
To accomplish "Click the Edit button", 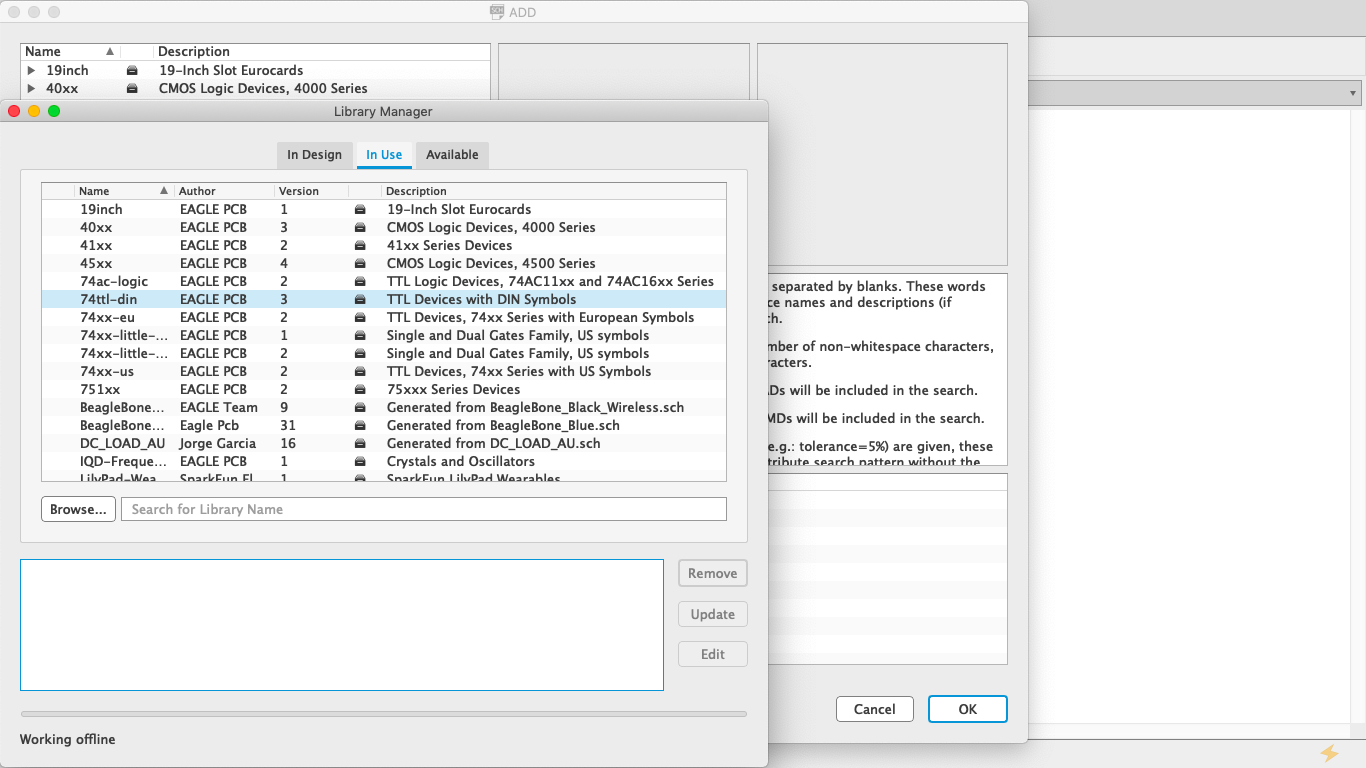I will click(713, 654).
